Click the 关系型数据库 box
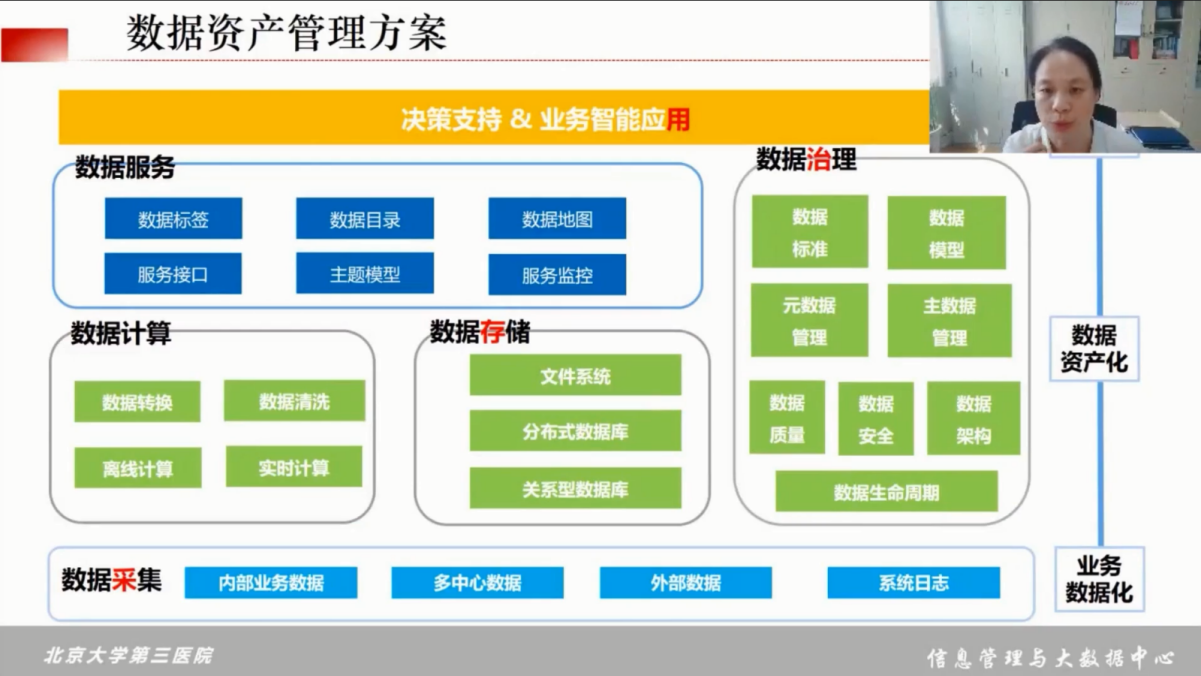 (575, 489)
